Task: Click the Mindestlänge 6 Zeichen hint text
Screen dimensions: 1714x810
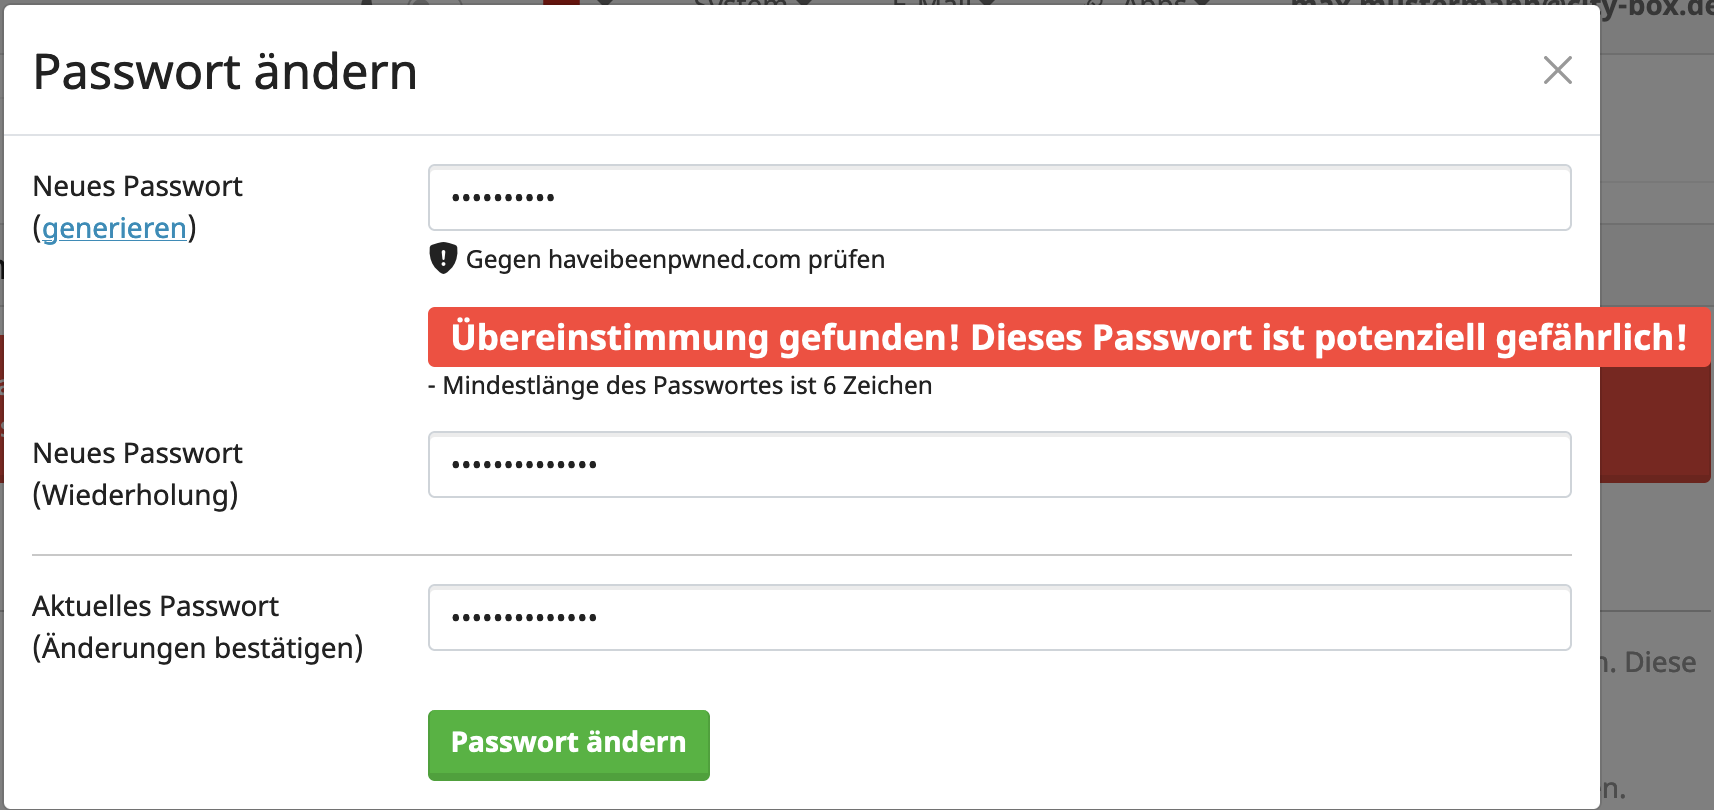Action: click(680, 386)
